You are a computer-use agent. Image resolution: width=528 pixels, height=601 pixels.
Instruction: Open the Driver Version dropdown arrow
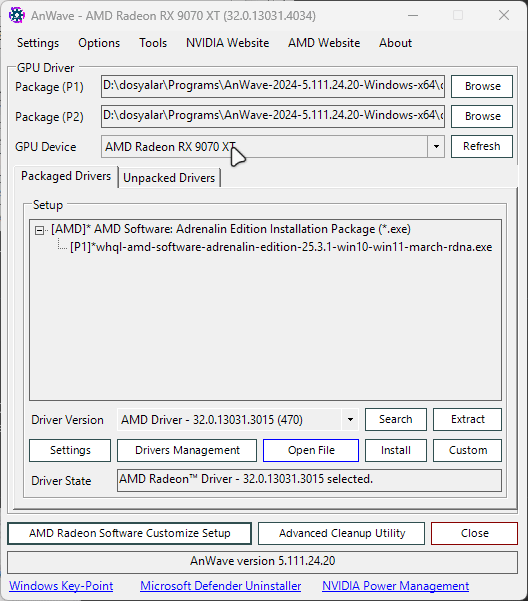350,420
